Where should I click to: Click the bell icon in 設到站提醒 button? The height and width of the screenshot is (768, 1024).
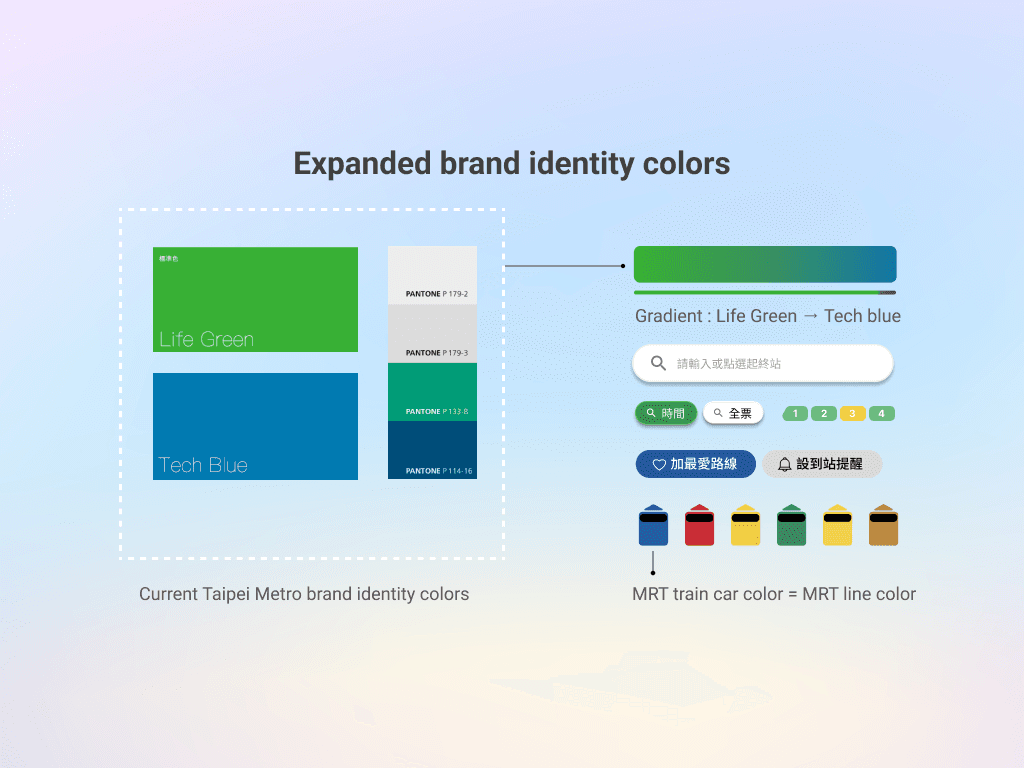(784, 464)
